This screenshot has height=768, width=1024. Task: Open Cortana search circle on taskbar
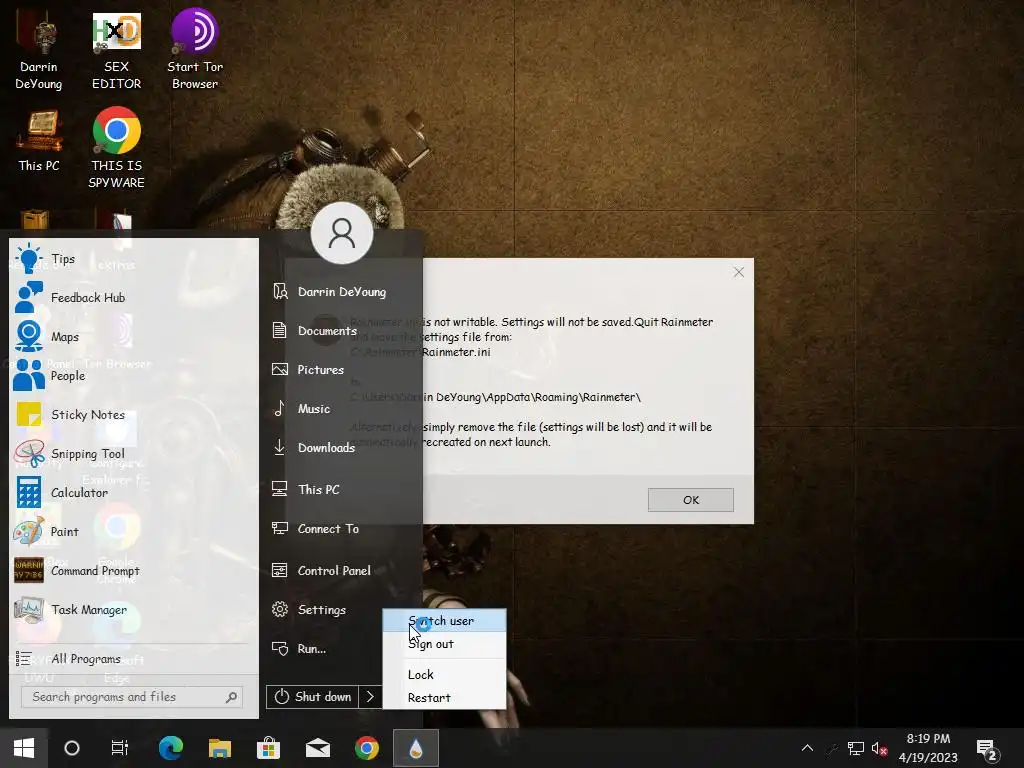(x=72, y=748)
